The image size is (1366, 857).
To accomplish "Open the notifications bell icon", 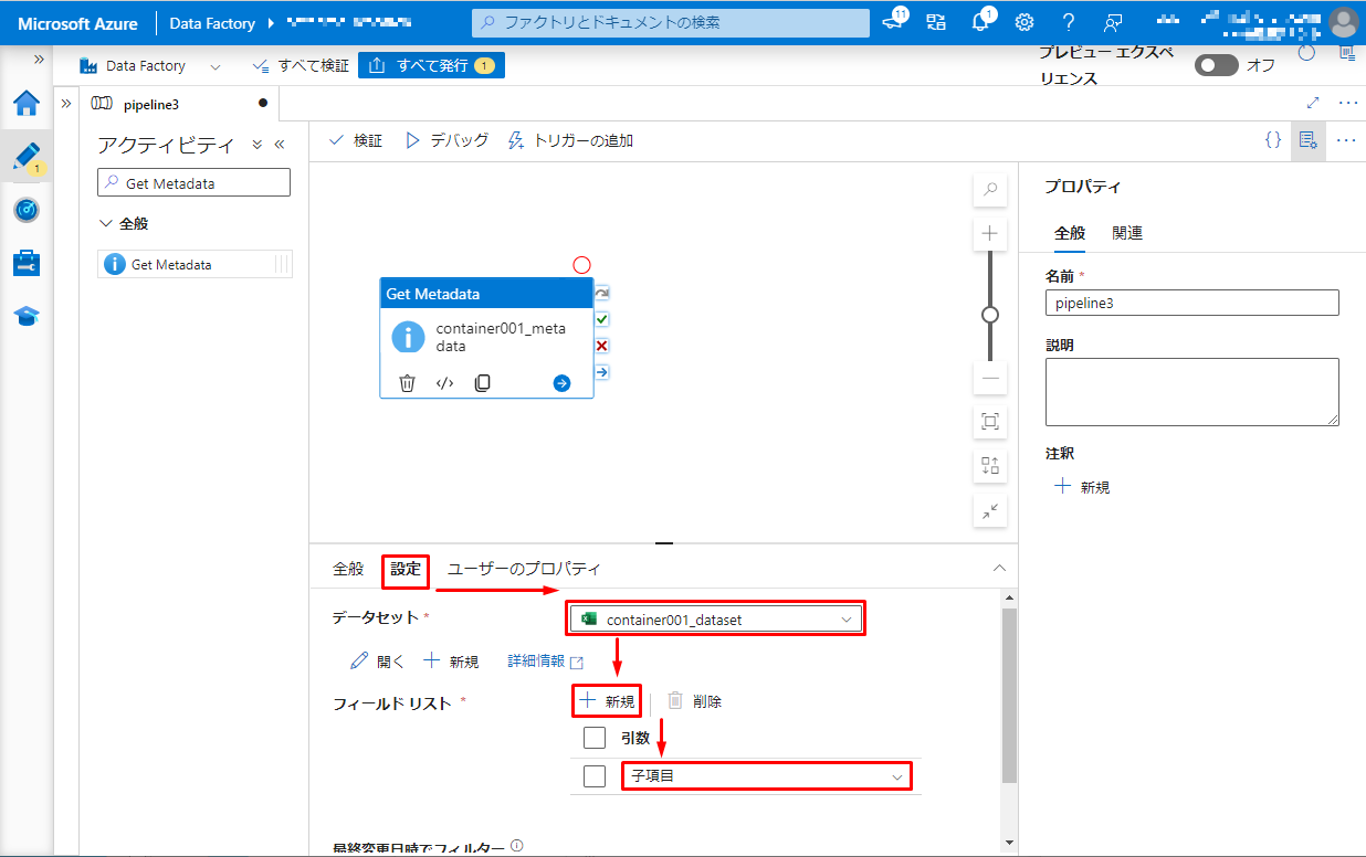I will (x=981, y=22).
